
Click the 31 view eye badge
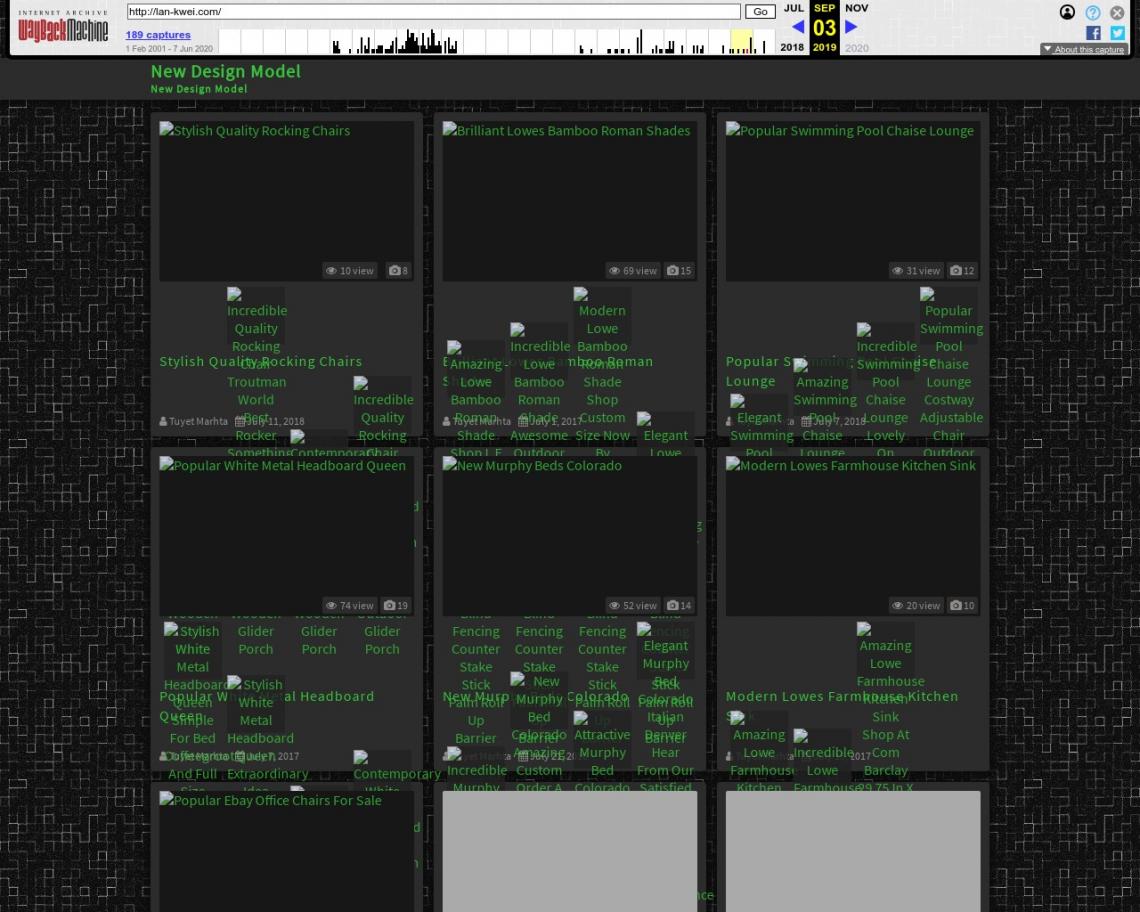[x=916, y=271]
